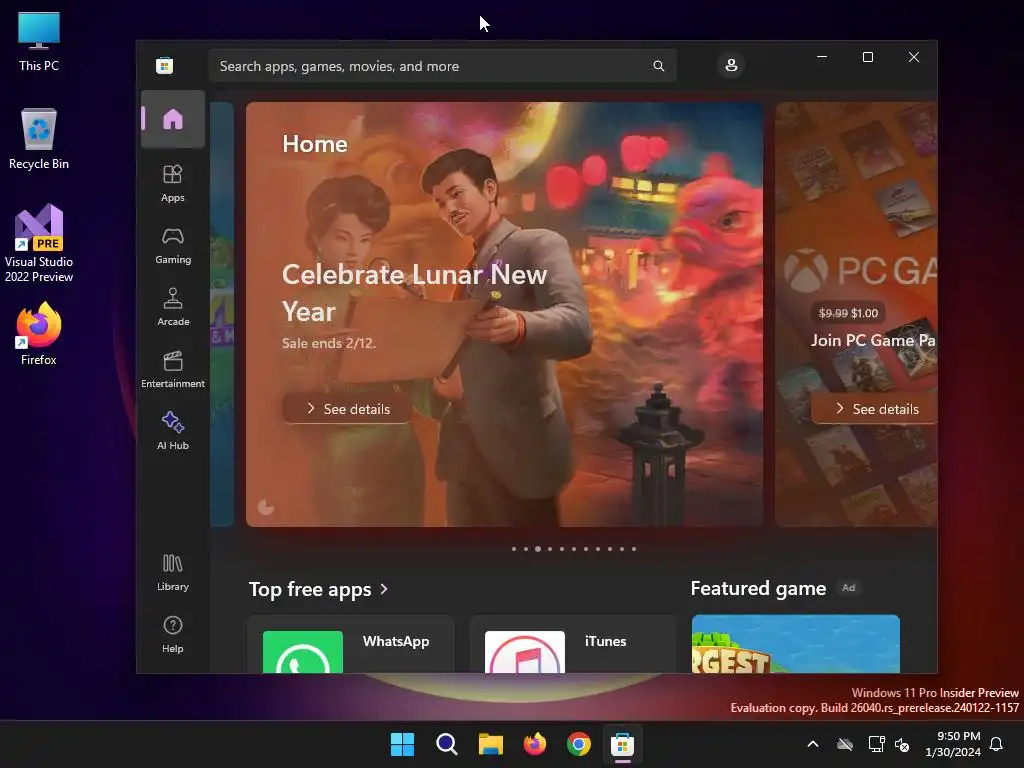Select Visual Studio 2022 Preview shortcut

coord(39,243)
